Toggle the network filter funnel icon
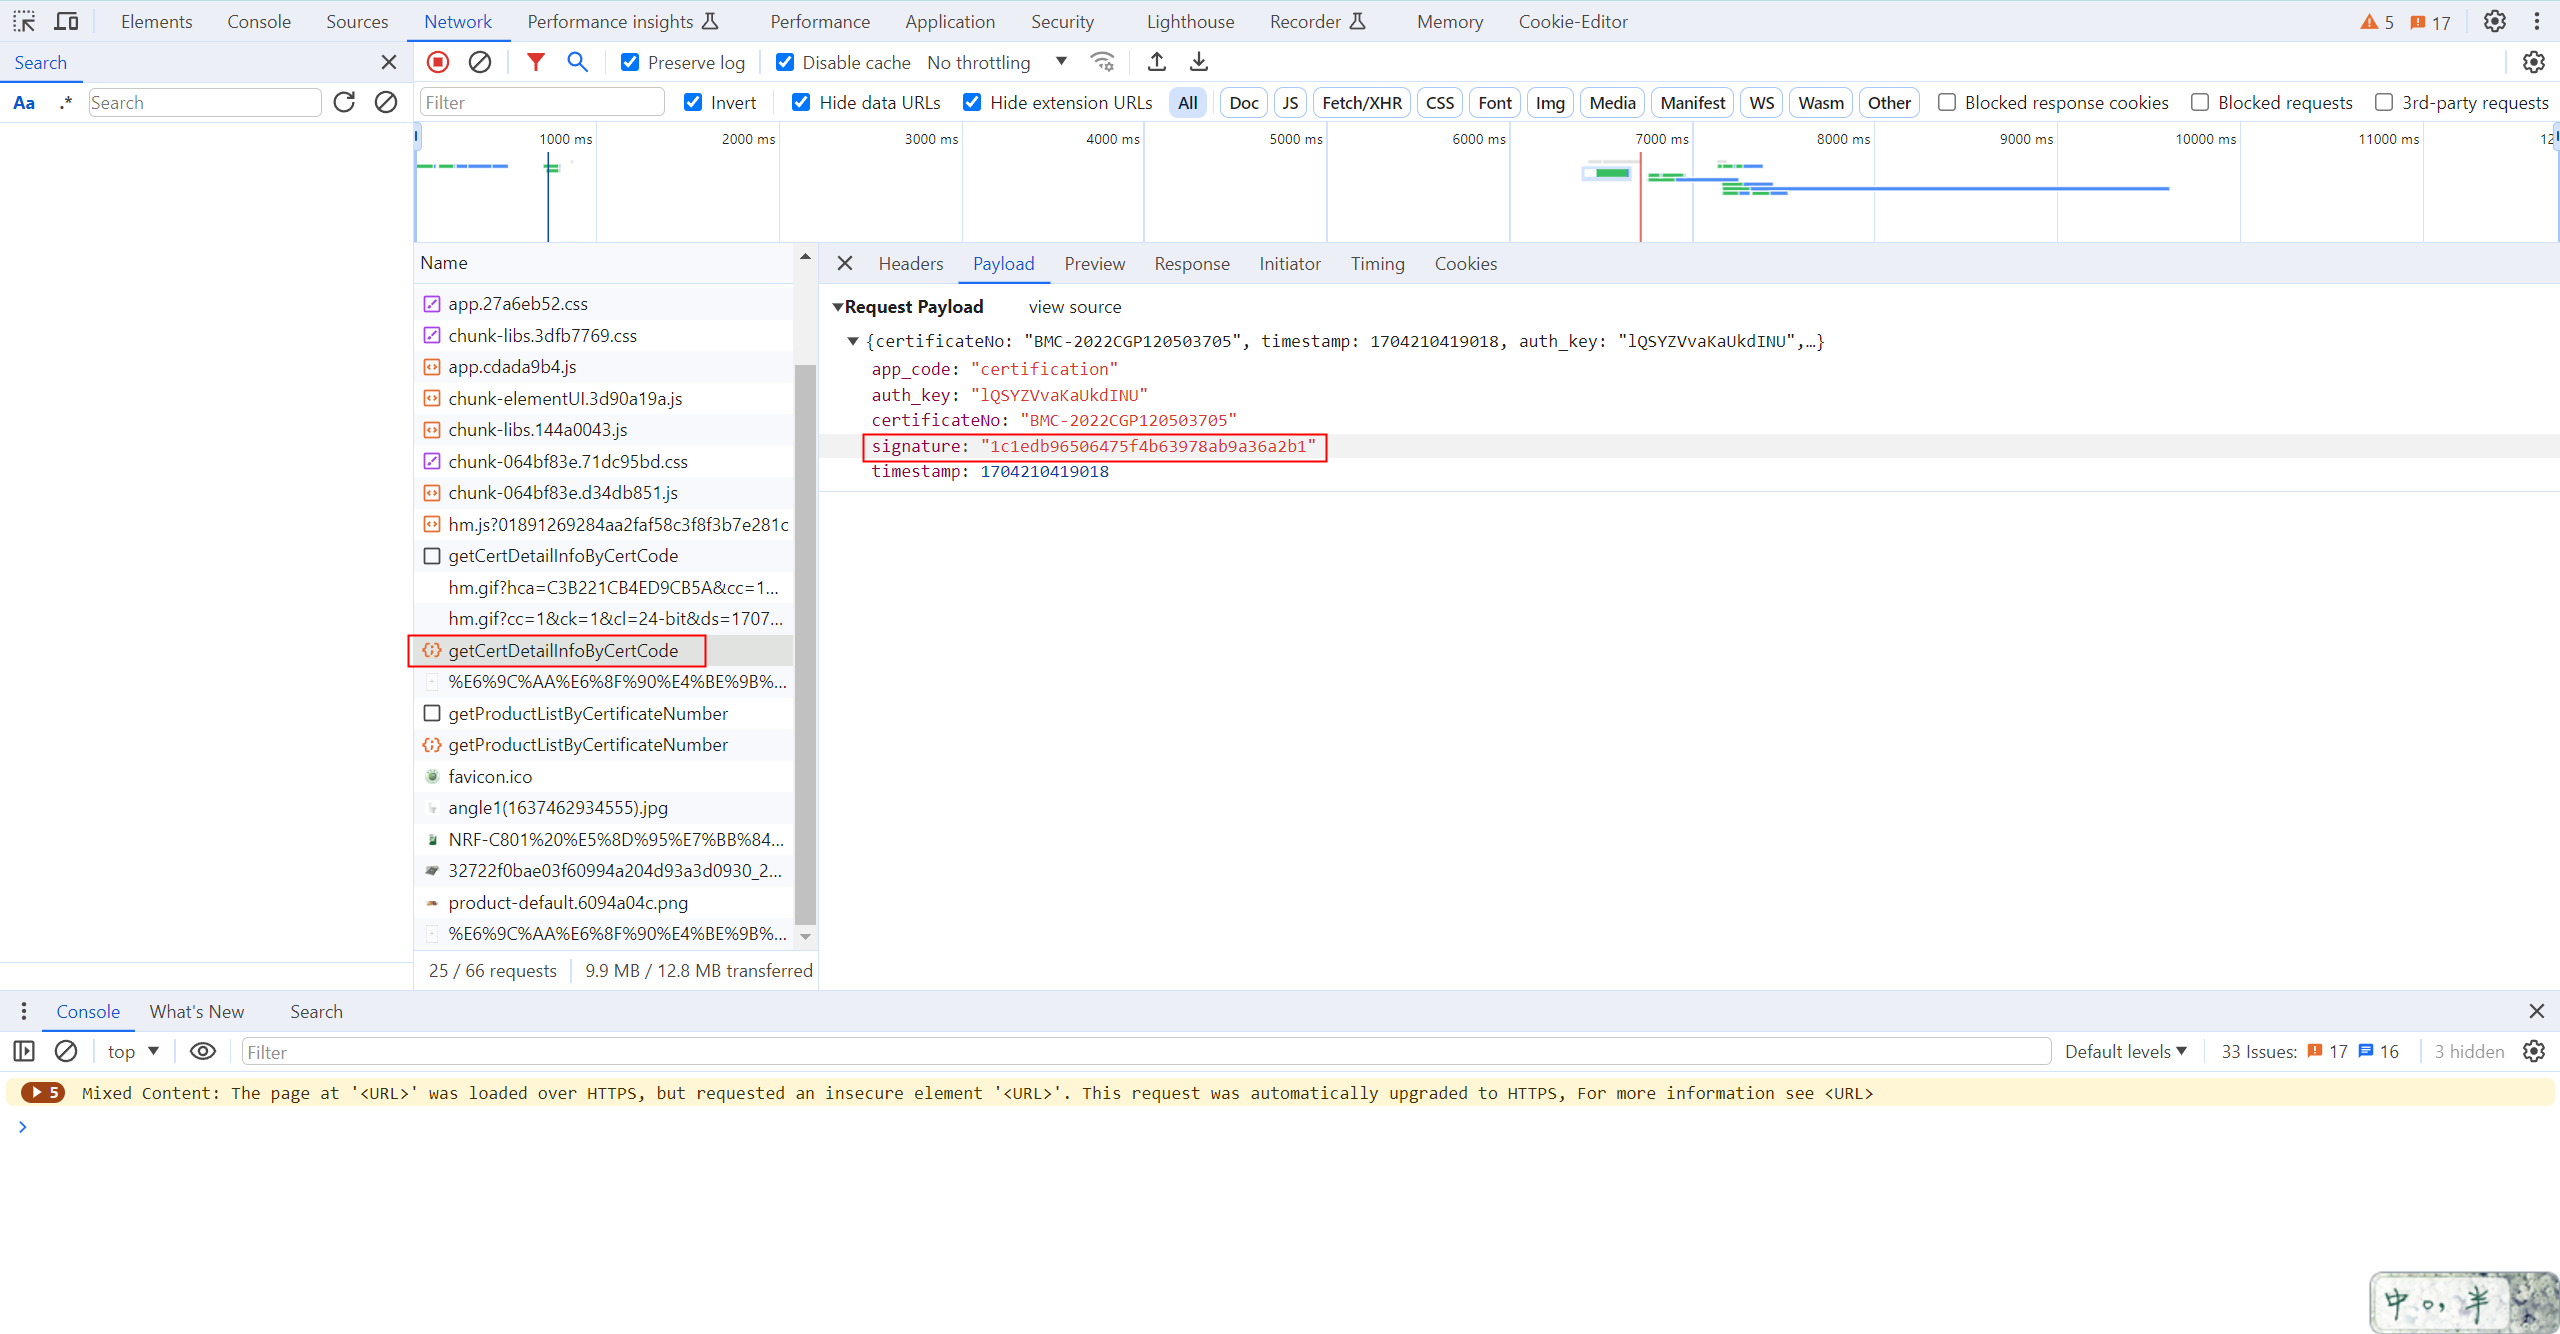Viewport: 2560px width, 1334px height. [x=536, y=62]
